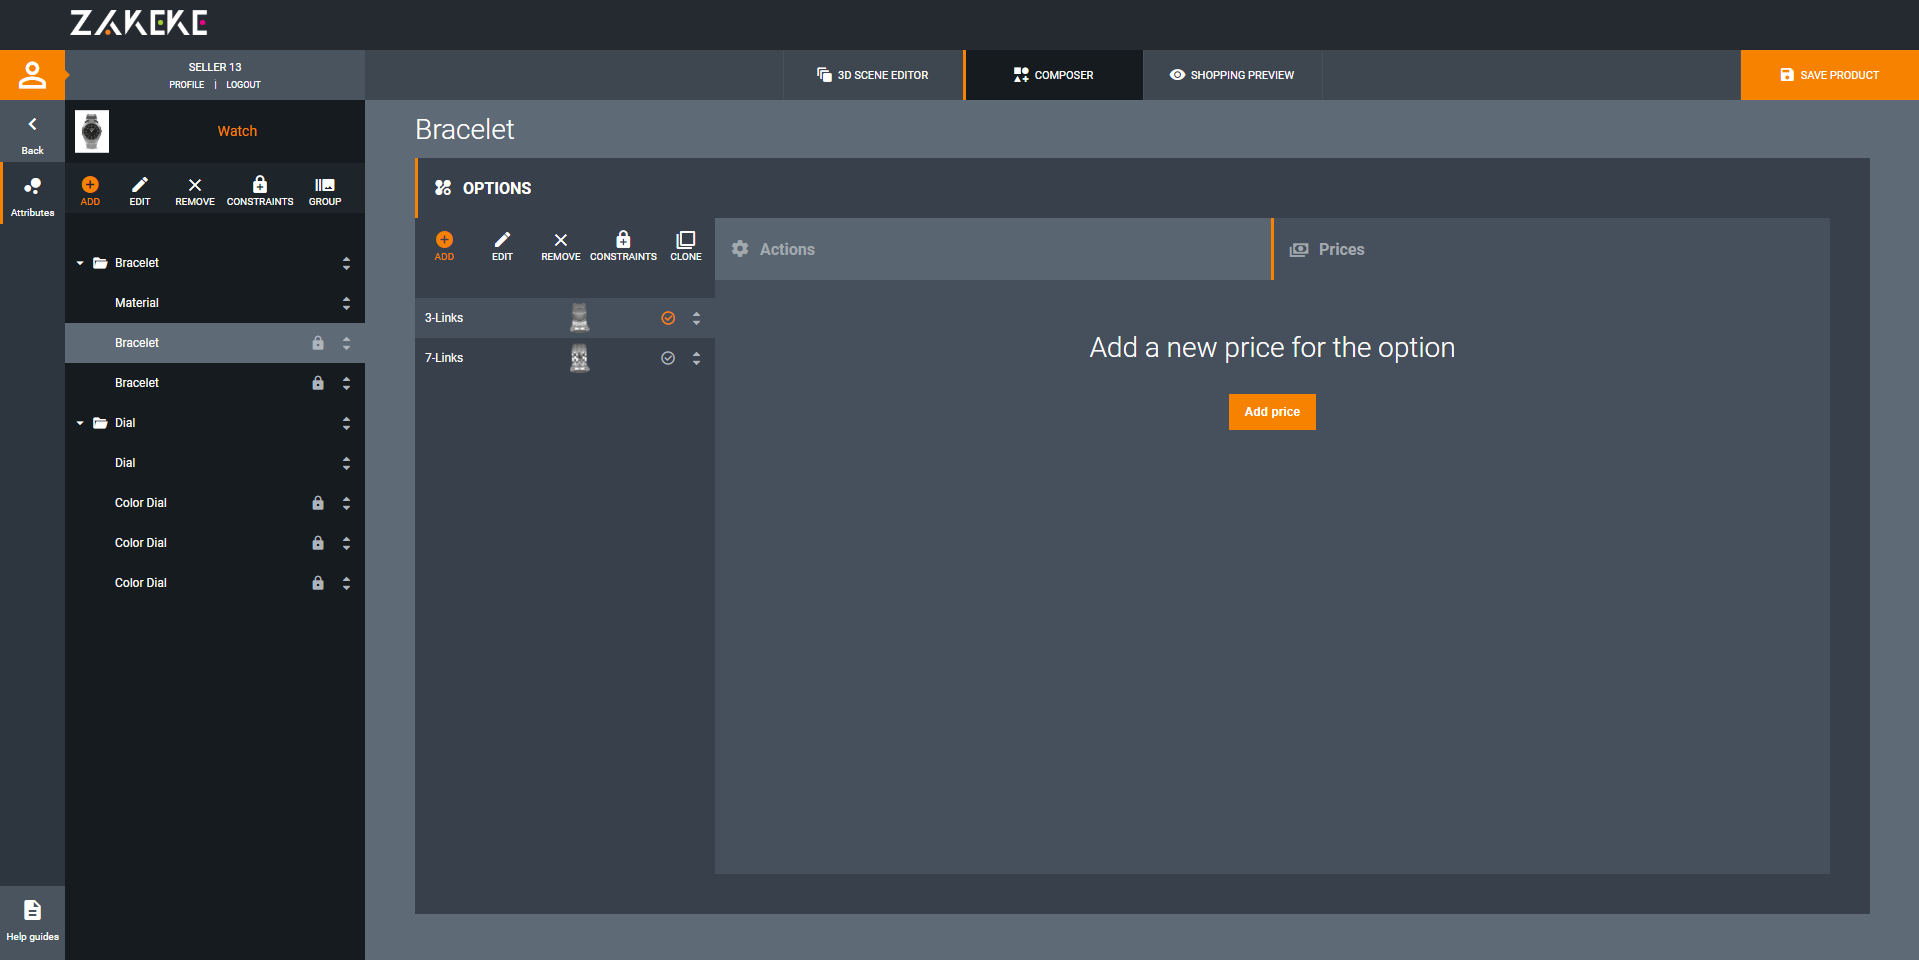Click the Zakeke logo
The image size is (1919, 960).
[139, 23]
